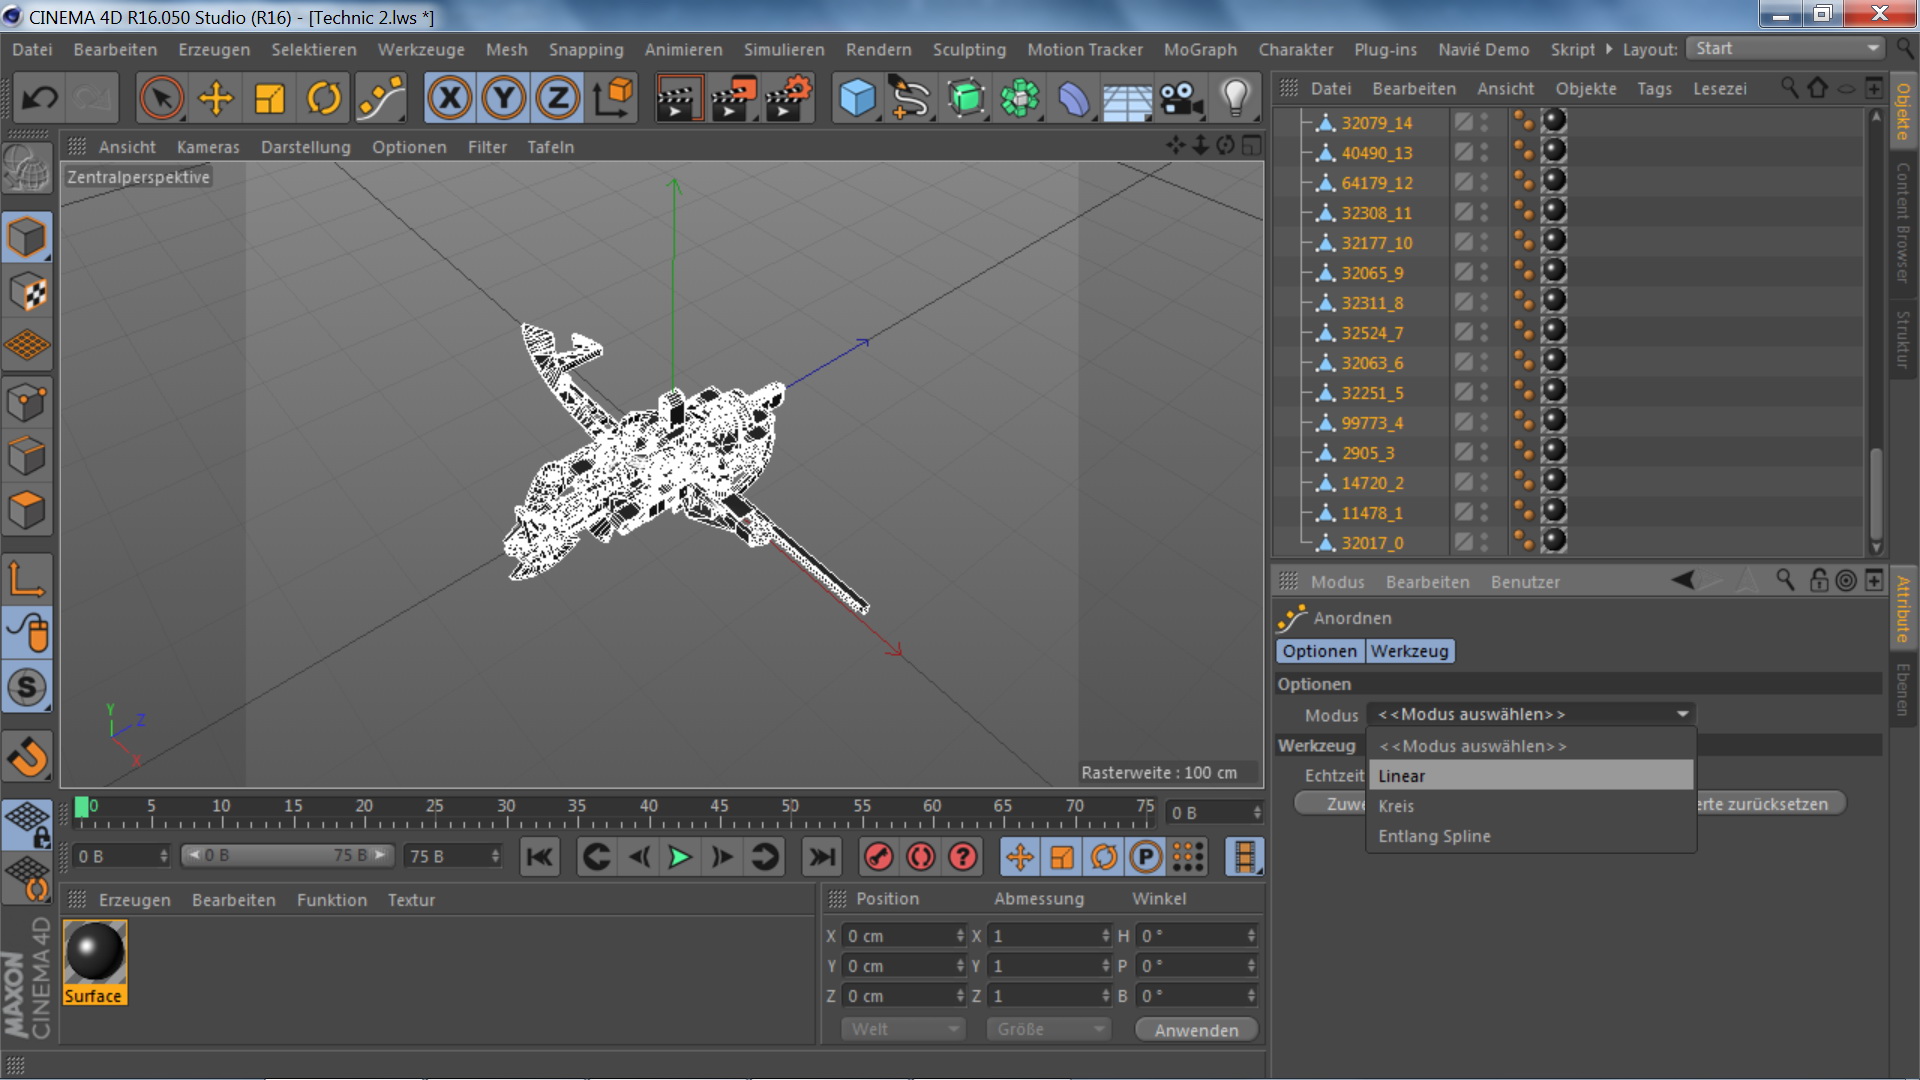The image size is (1920, 1080).
Task: Search objects with the magnifier icon
Action: (1790, 88)
